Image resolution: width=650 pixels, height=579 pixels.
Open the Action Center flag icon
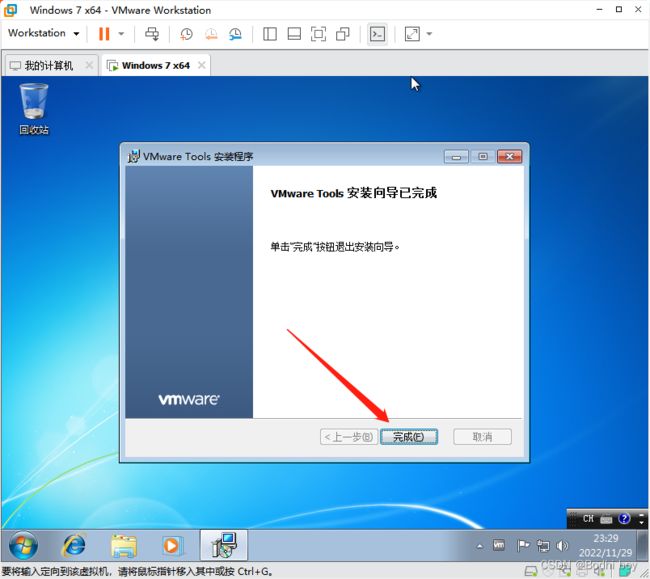point(523,545)
